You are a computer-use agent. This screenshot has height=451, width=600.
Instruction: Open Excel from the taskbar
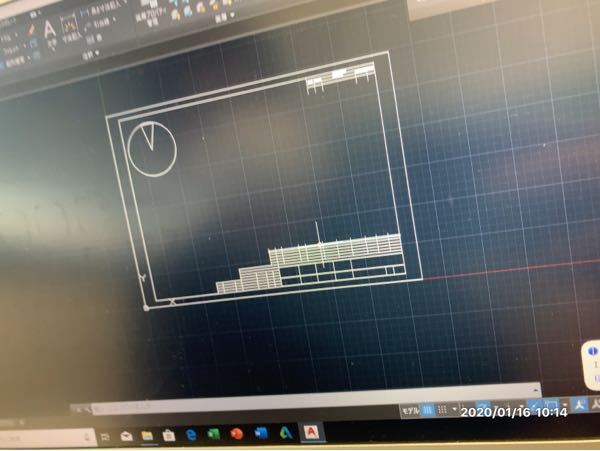pyautogui.click(x=213, y=435)
